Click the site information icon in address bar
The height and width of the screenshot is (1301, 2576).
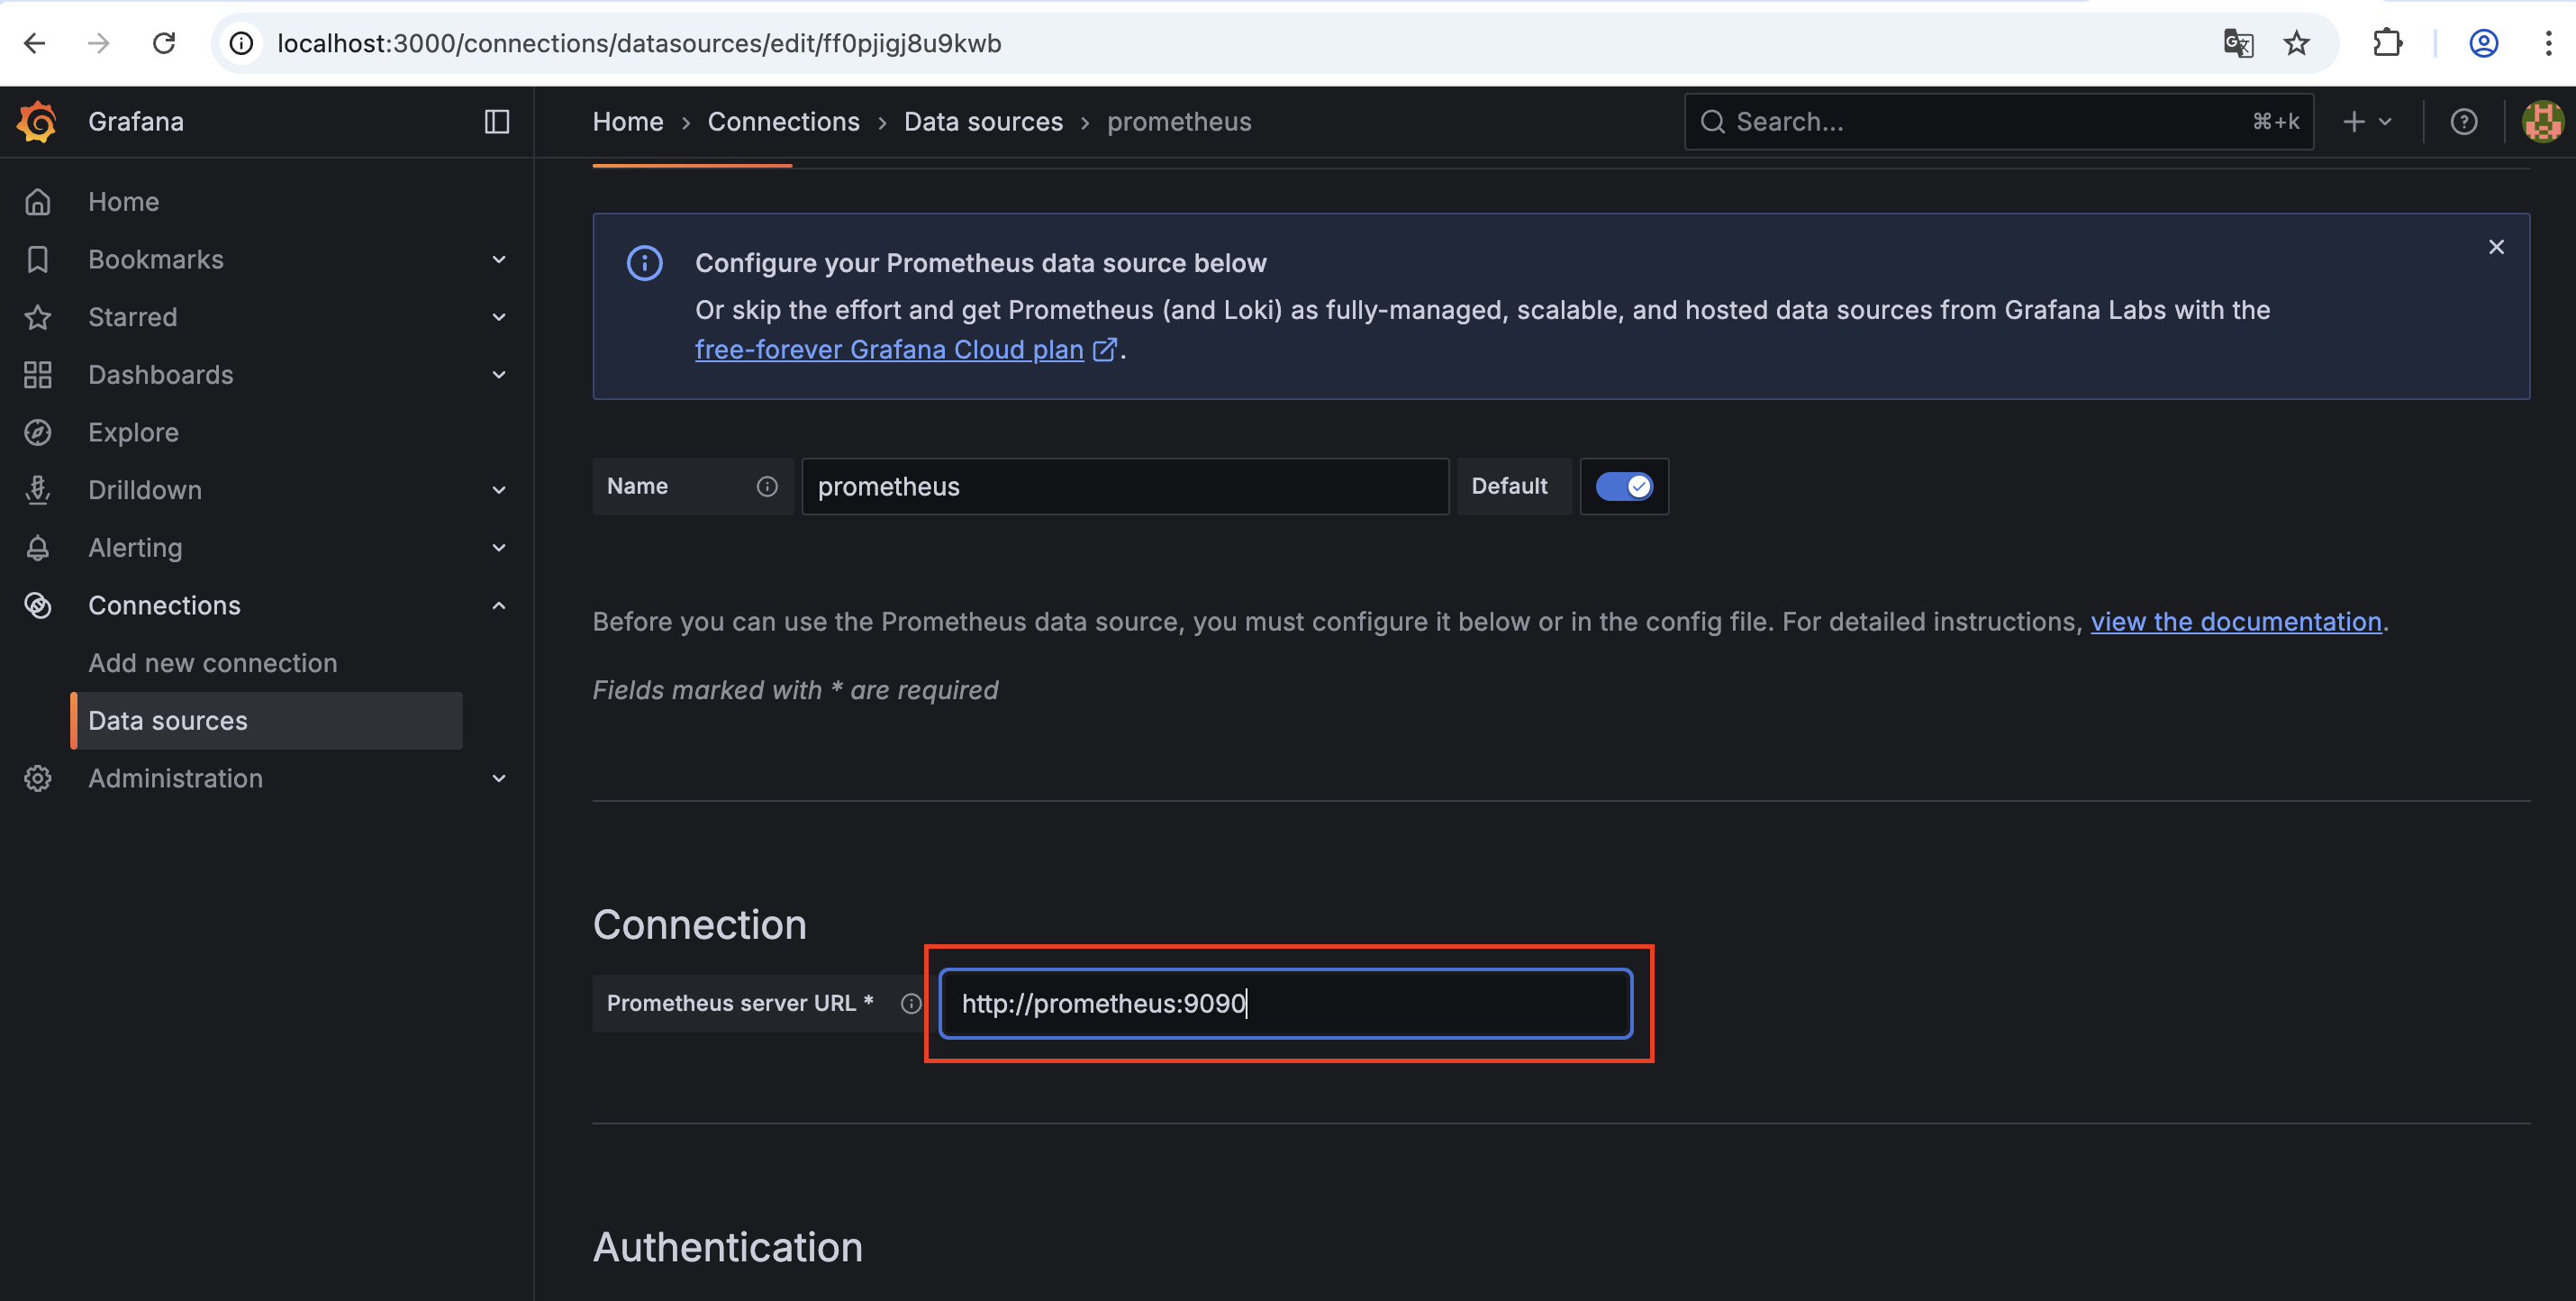coord(241,43)
